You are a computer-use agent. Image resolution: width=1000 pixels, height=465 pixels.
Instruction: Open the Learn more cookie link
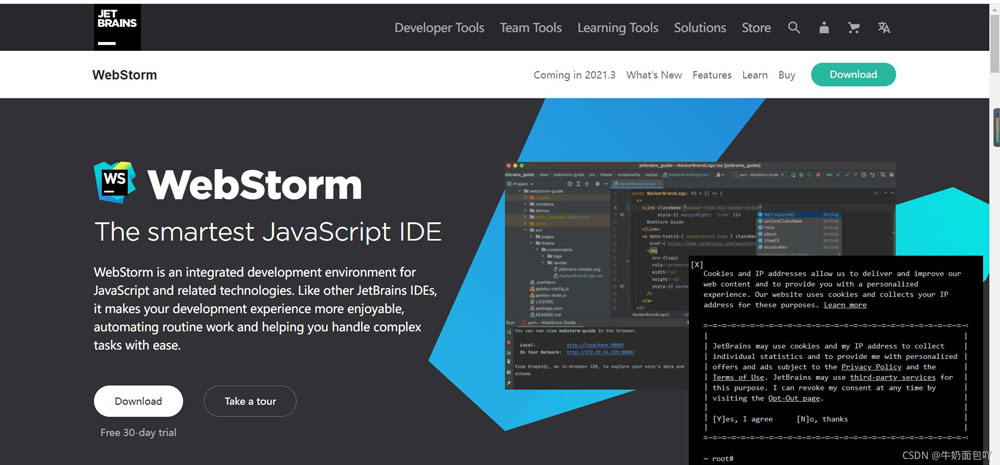845,305
